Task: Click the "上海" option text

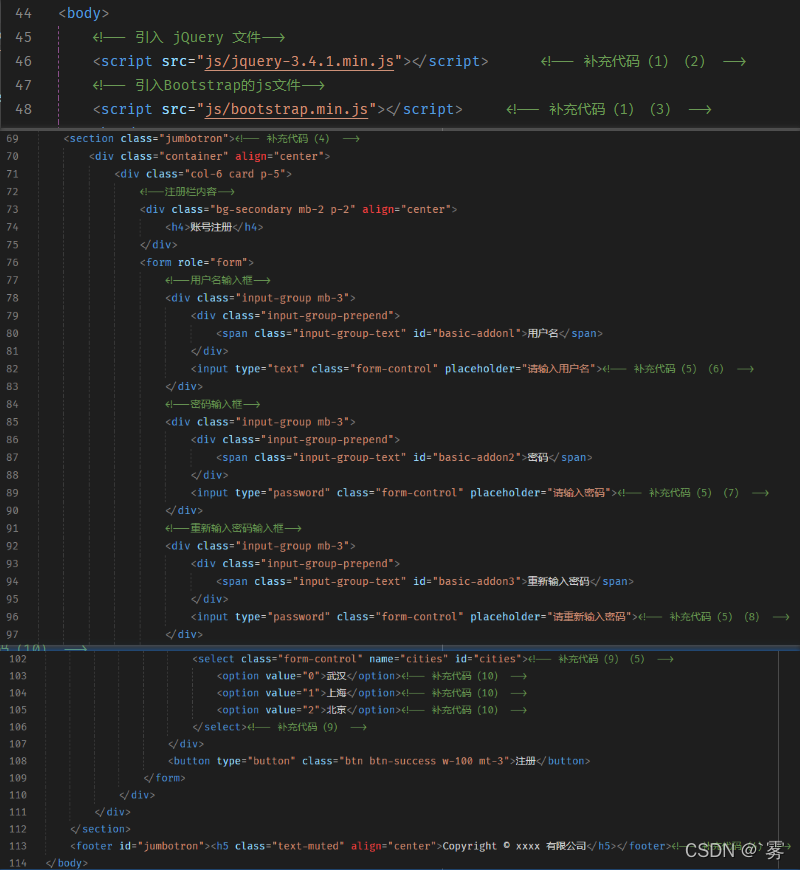Action: point(336,693)
